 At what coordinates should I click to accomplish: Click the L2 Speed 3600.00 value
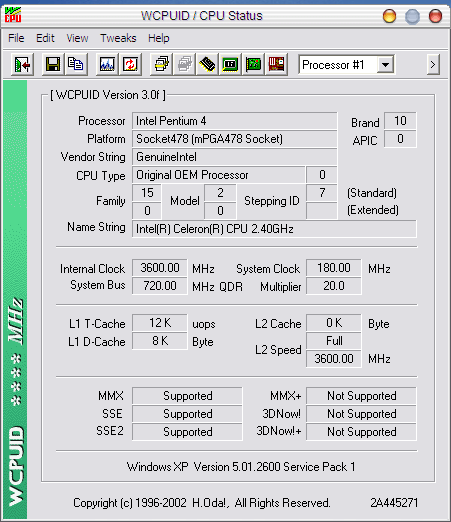click(334, 359)
